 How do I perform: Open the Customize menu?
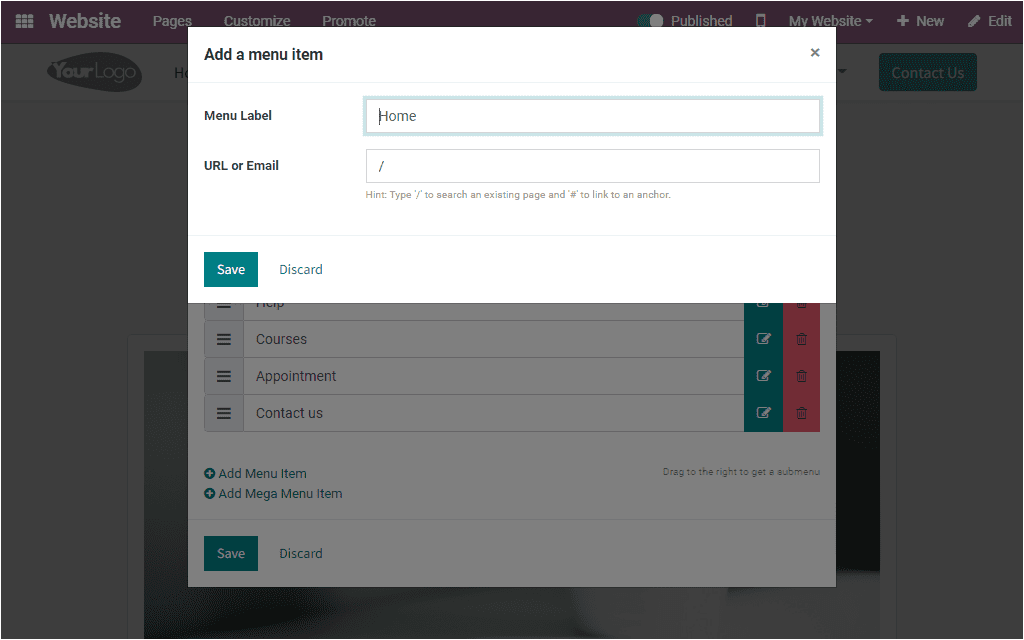256,20
